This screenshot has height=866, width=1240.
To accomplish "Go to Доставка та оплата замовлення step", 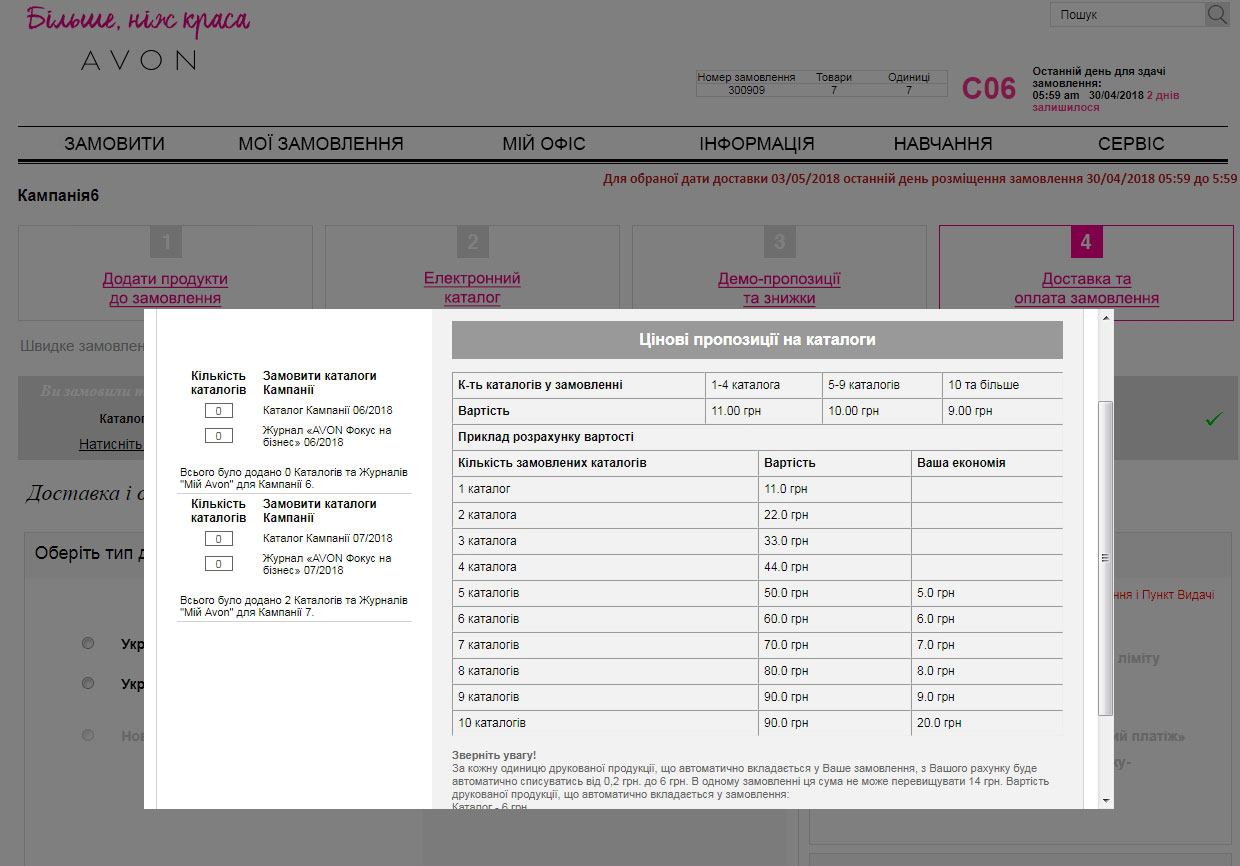I will pyautogui.click(x=1086, y=288).
